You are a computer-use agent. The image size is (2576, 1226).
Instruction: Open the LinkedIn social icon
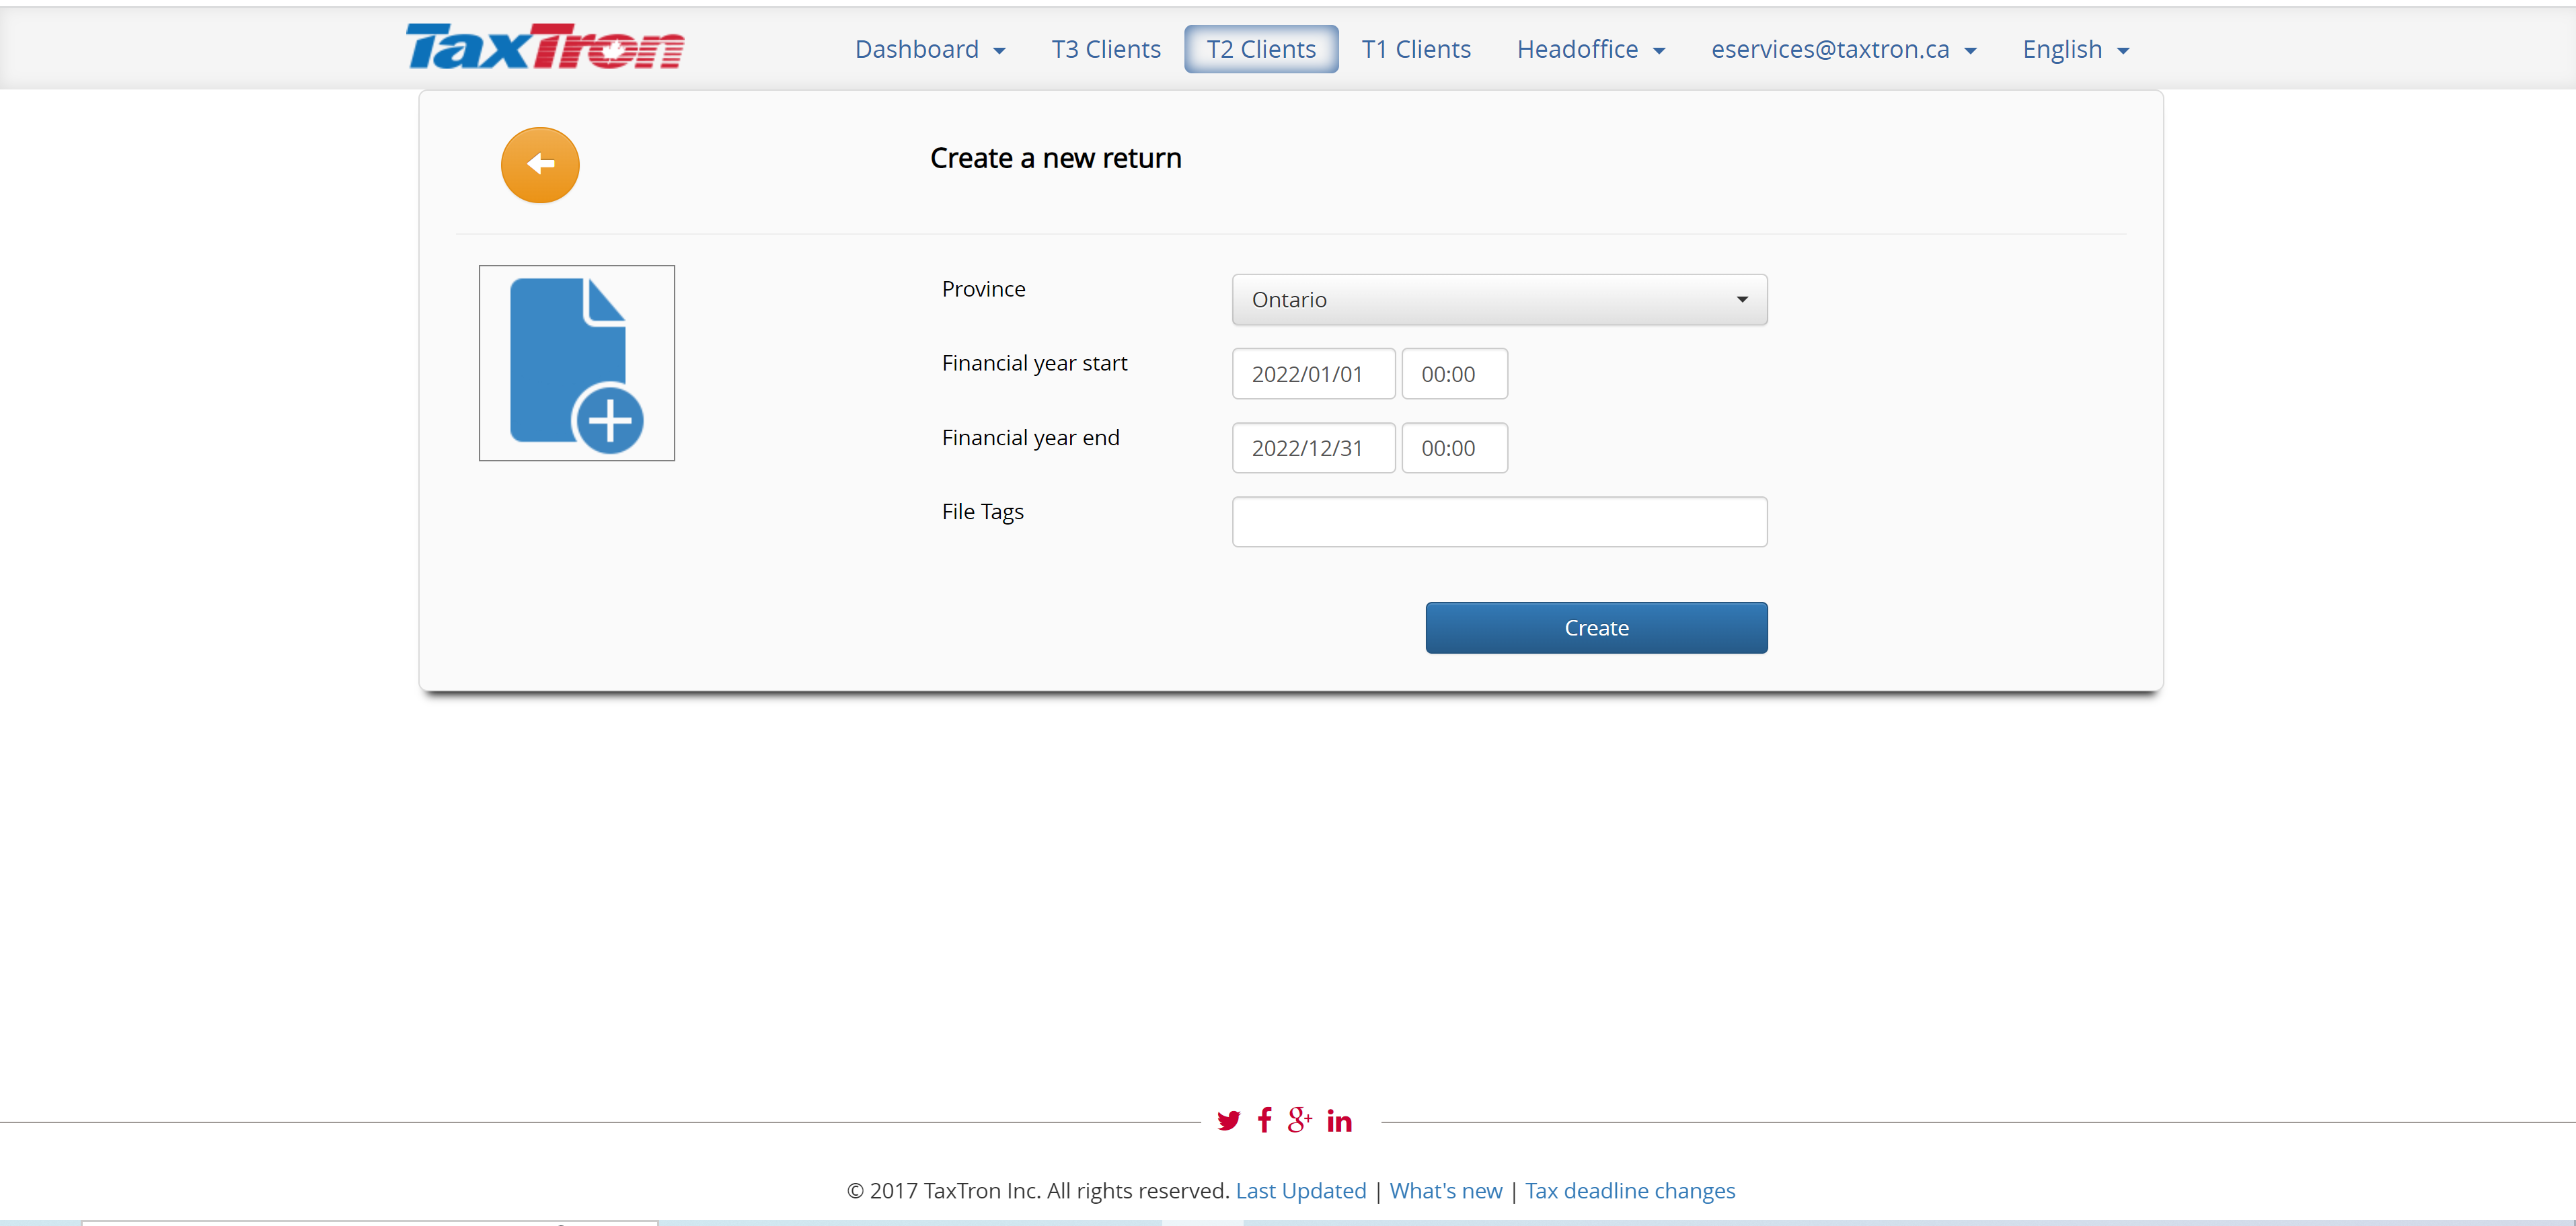(x=1340, y=1121)
